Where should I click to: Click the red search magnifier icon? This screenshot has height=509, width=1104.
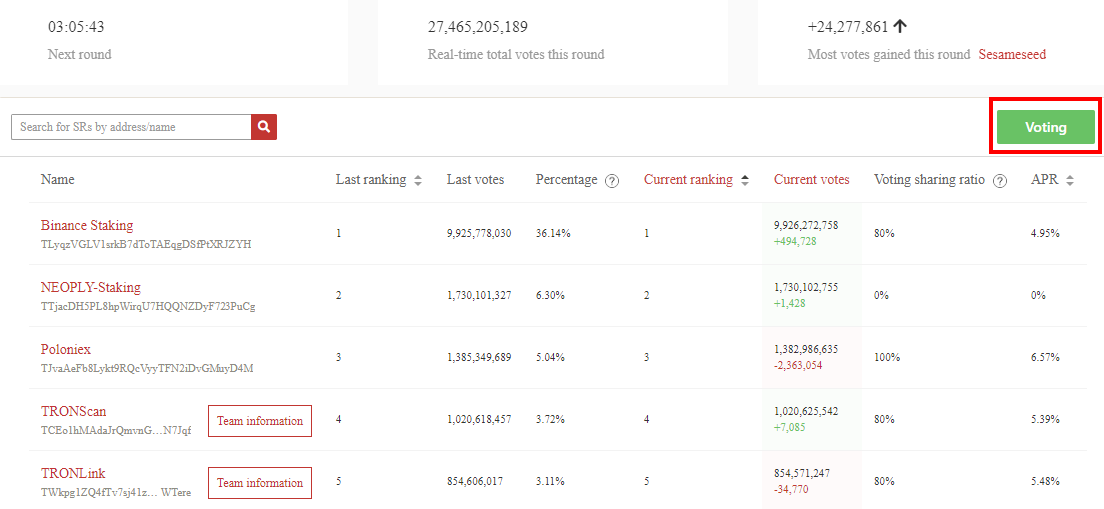click(264, 127)
